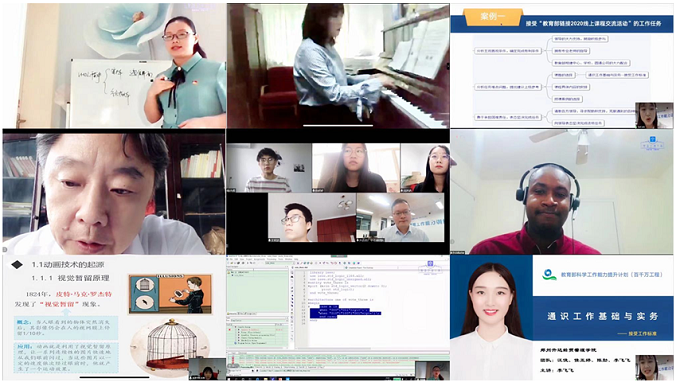Click the Windows Start icon in code window taskbar

coord(229,379)
